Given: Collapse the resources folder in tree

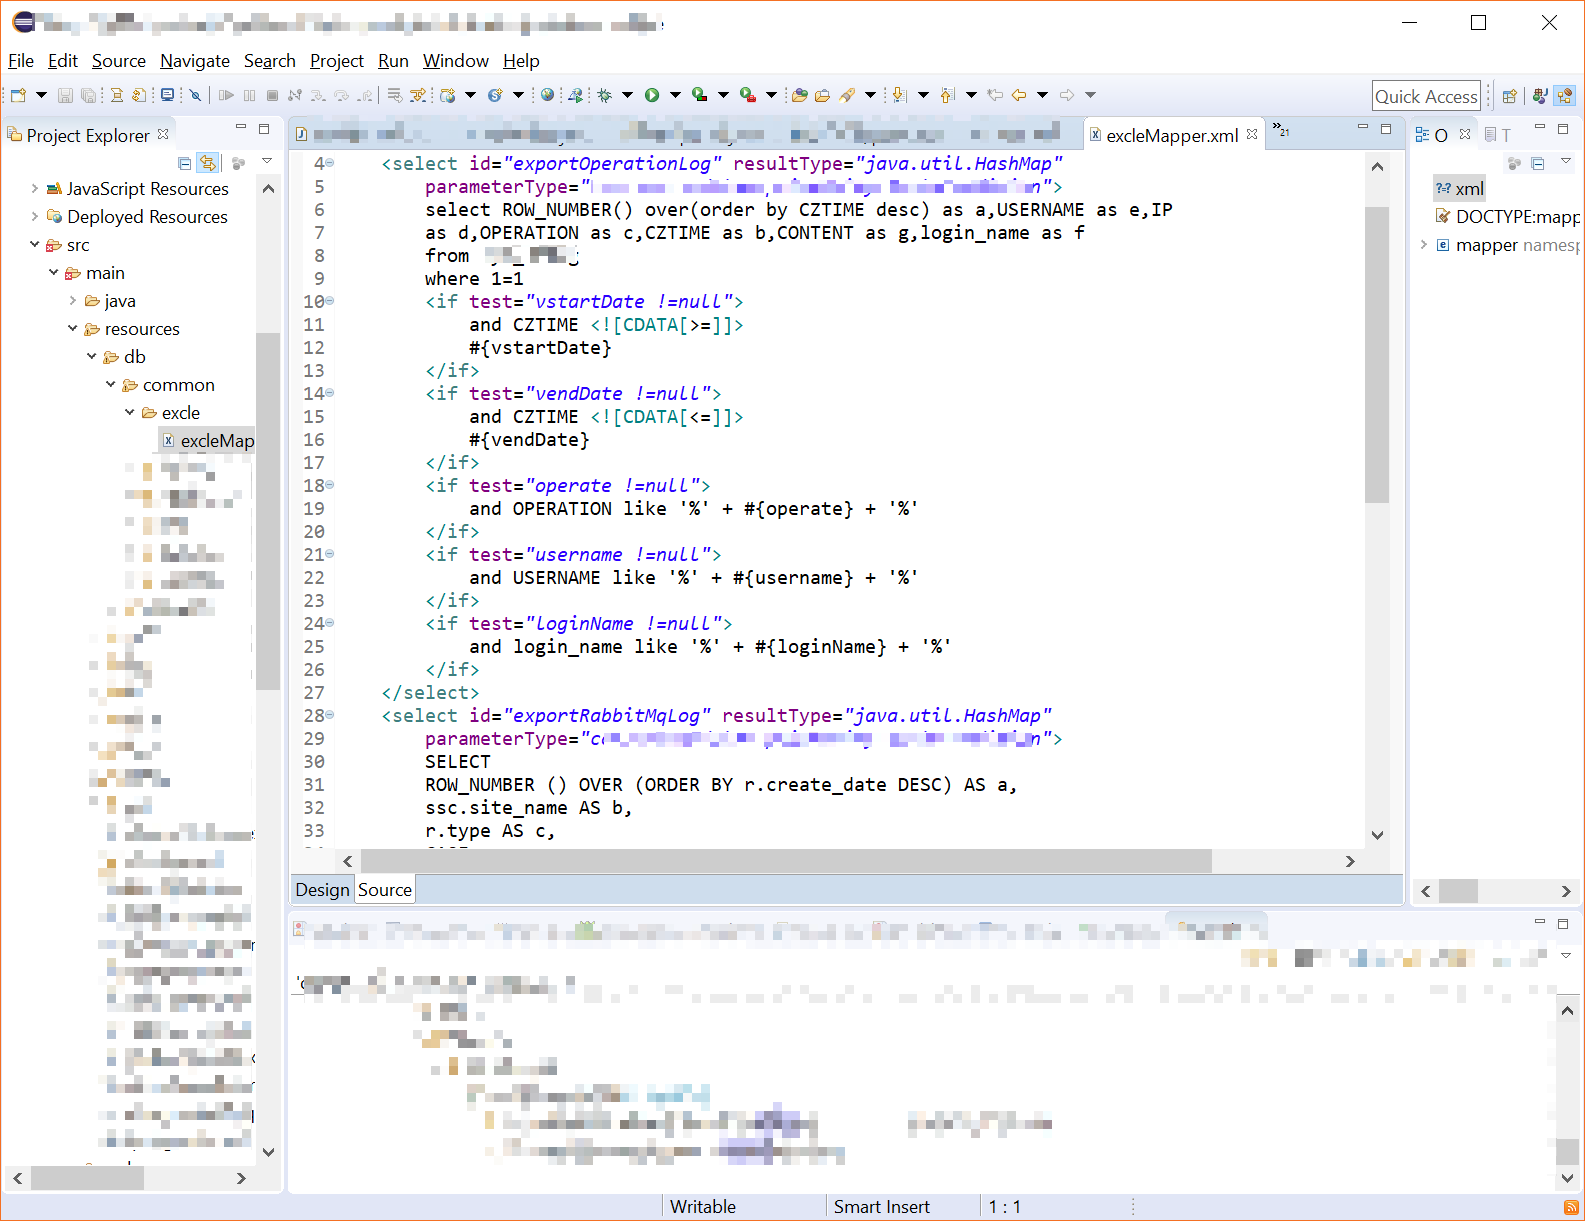Looking at the screenshot, I should click(x=73, y=328).
